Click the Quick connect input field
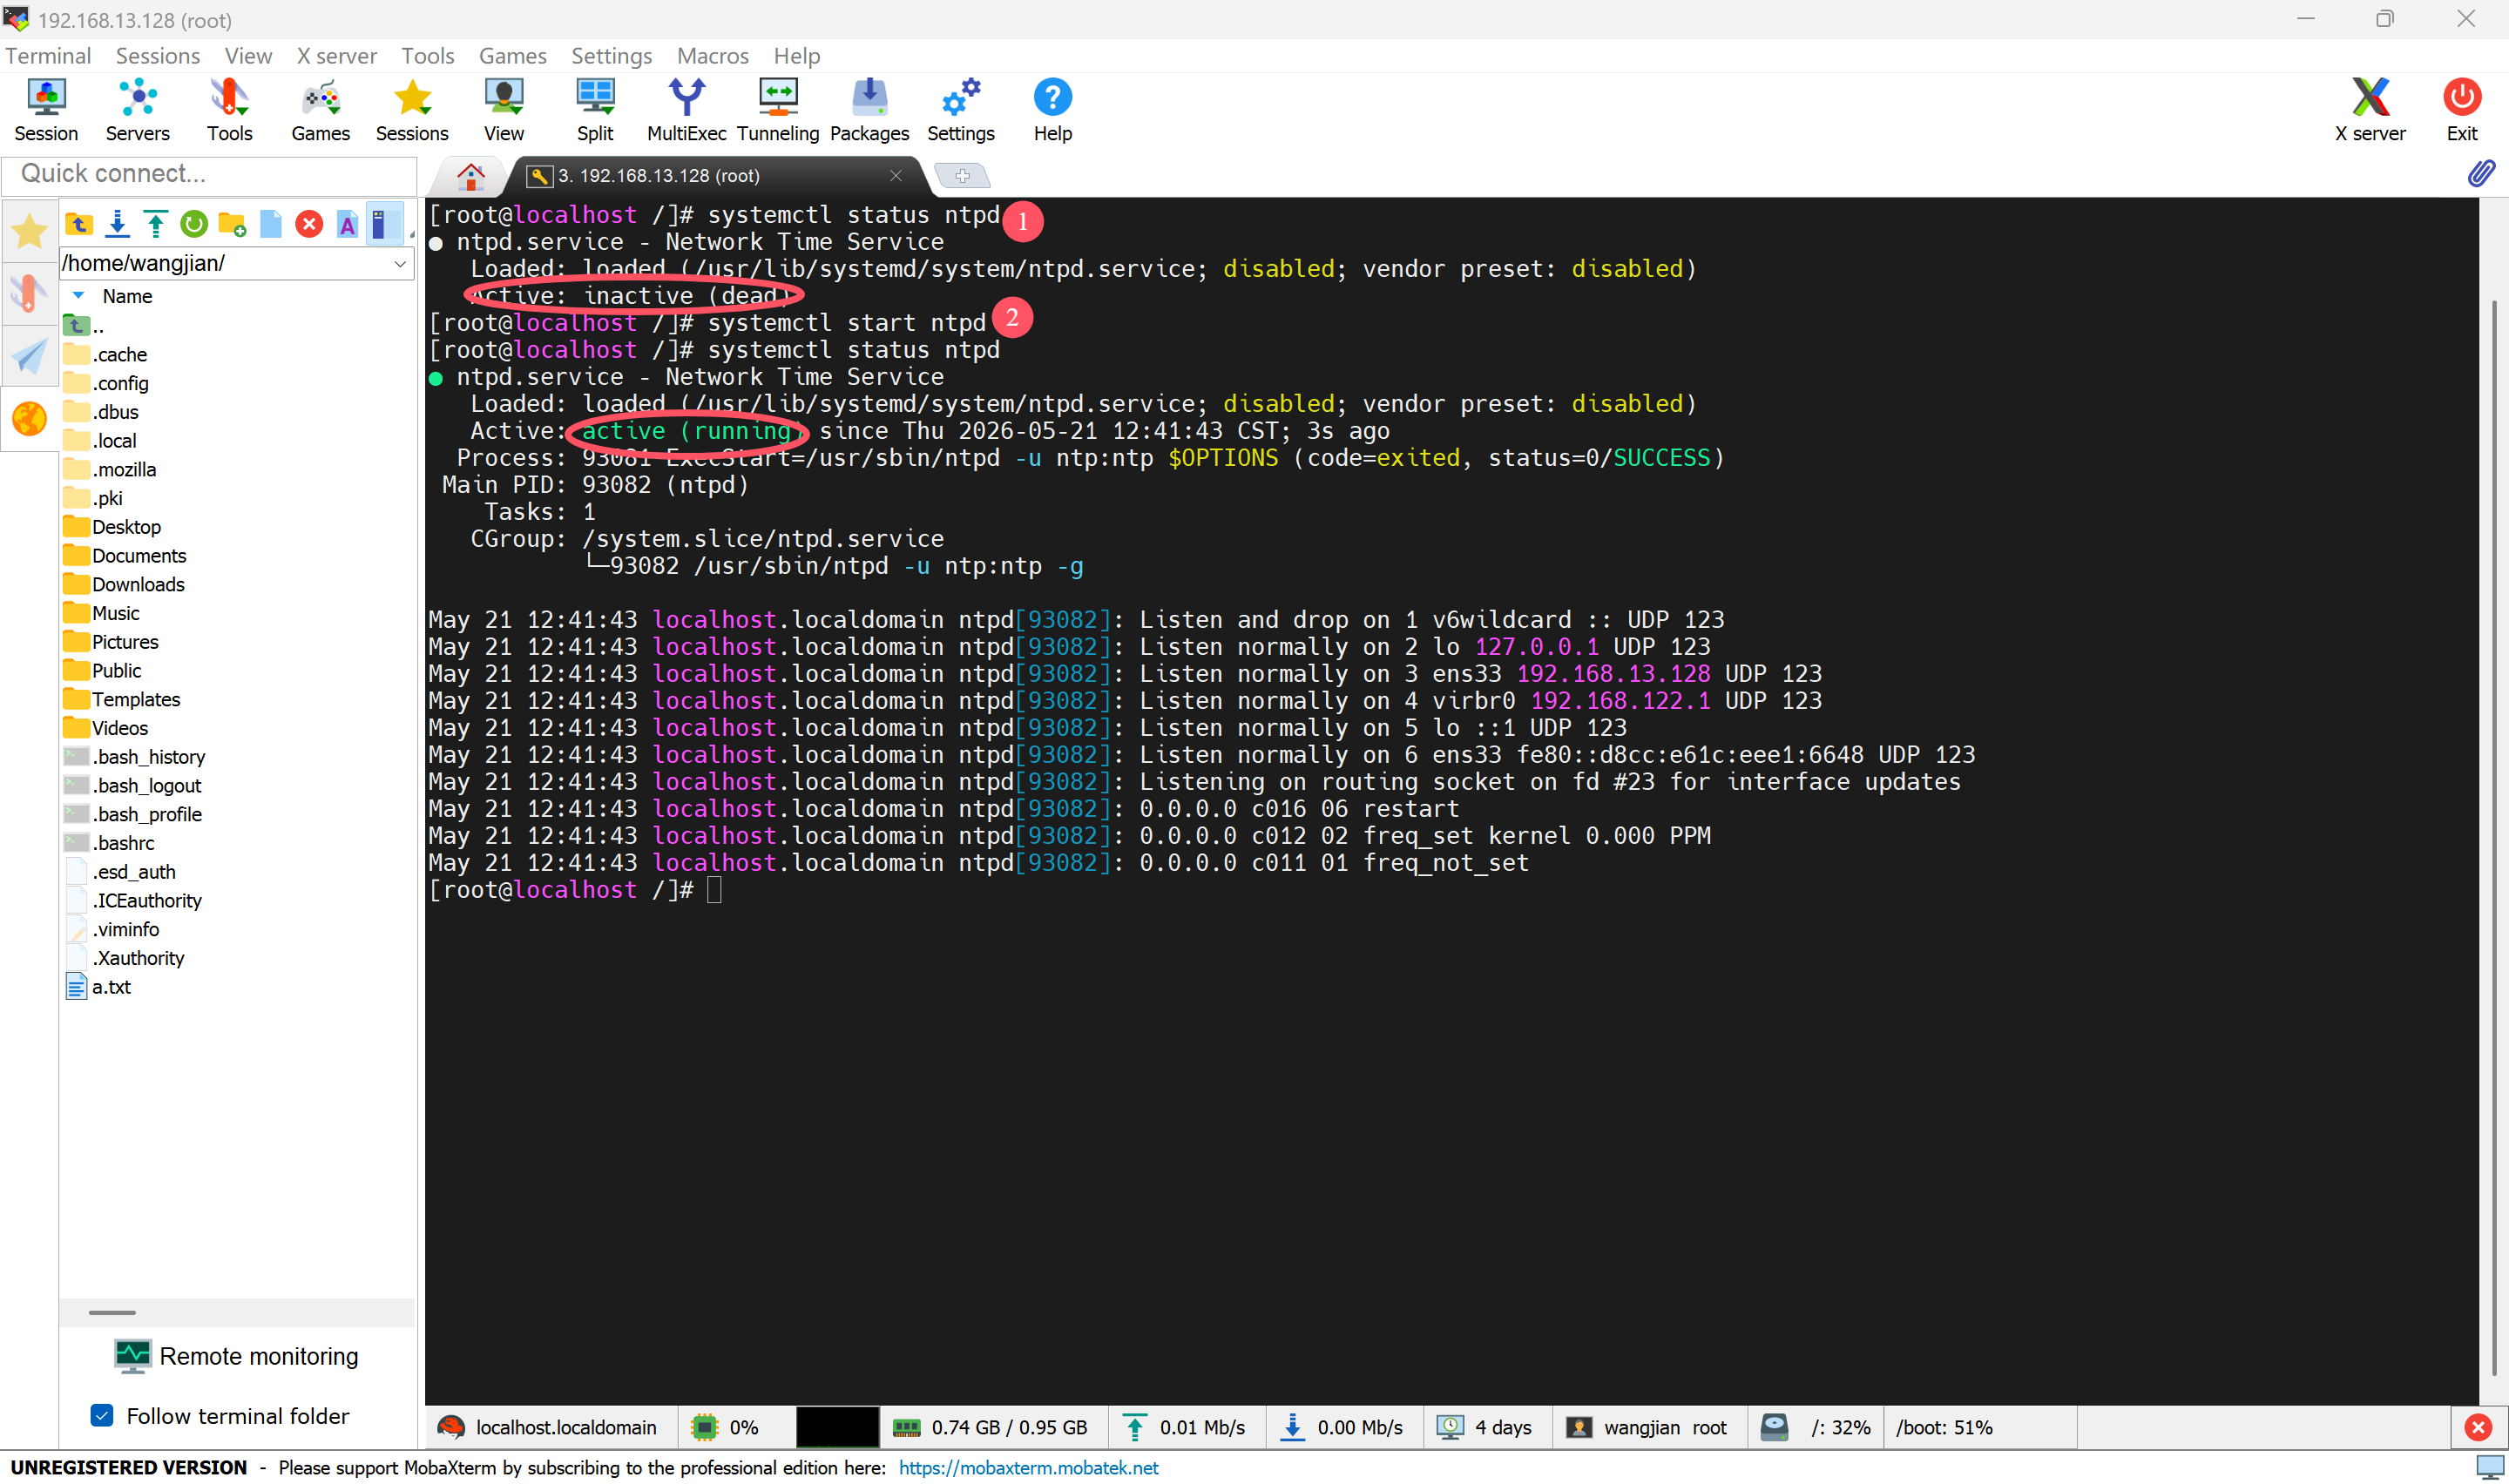The height and width of the screenshot is (1484, 2509). pos(210,174)
